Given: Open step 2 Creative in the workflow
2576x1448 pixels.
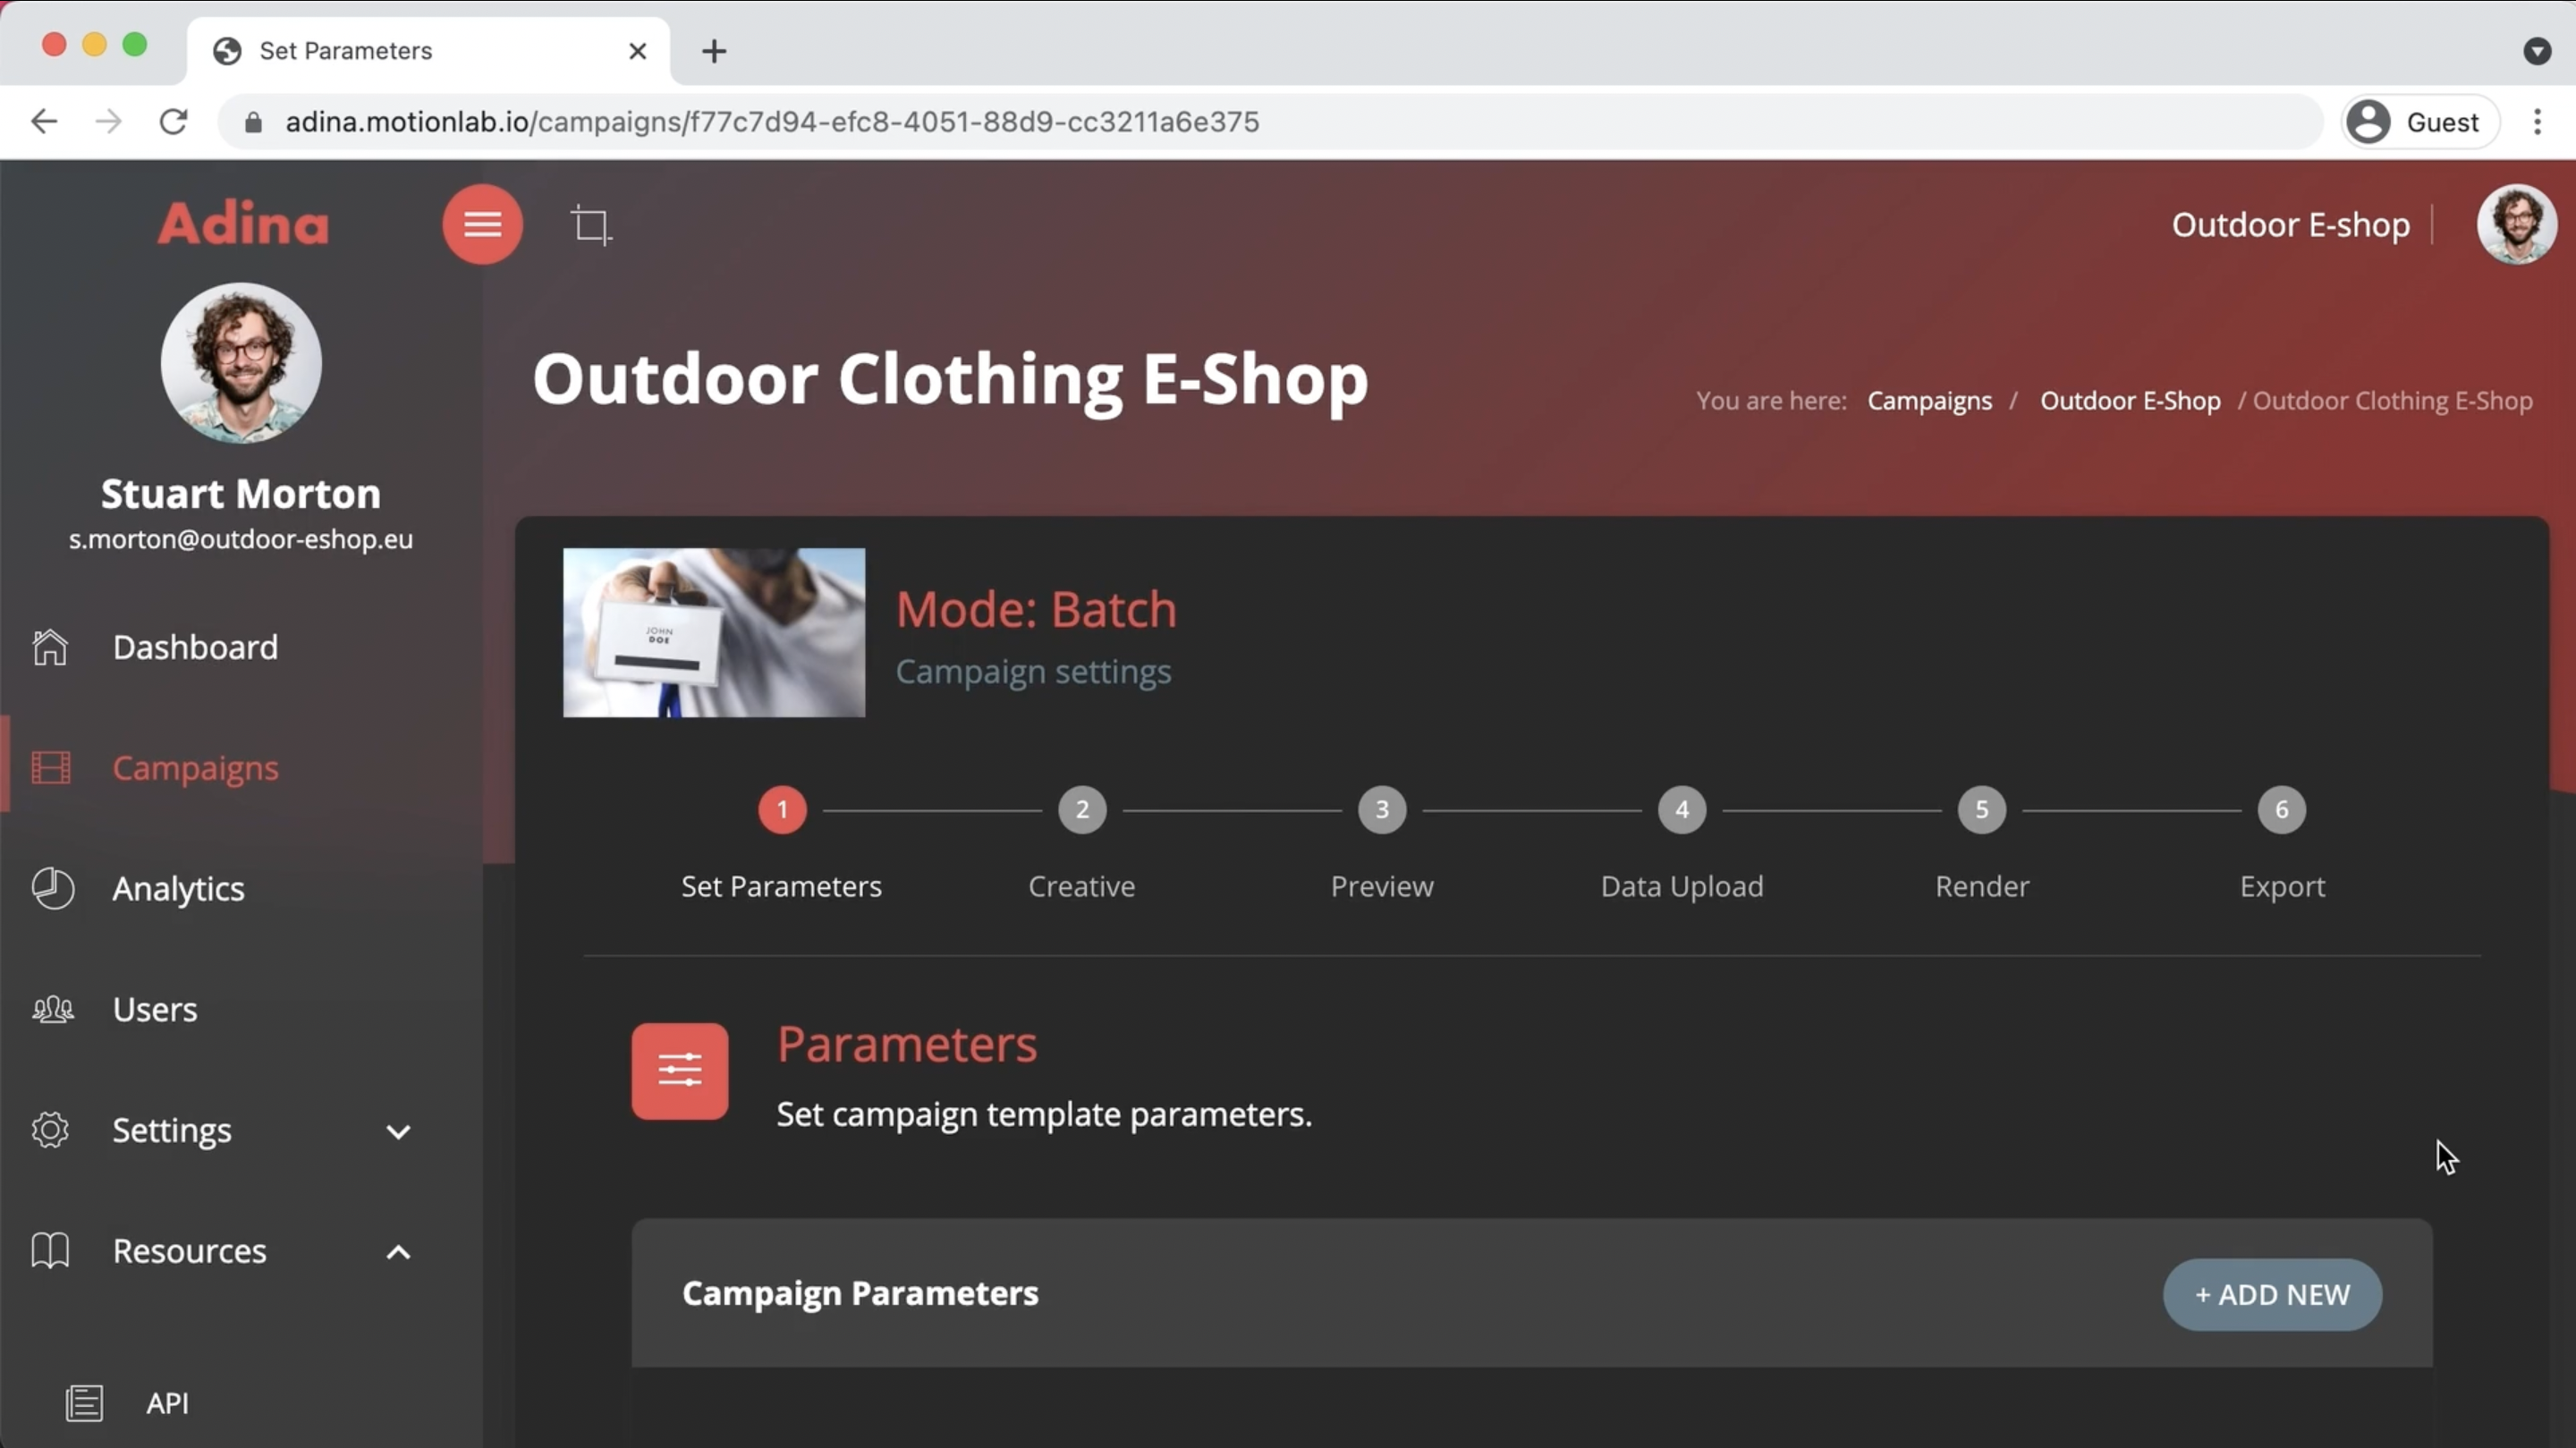Looking at the screenshot, I should (1081, 810).
